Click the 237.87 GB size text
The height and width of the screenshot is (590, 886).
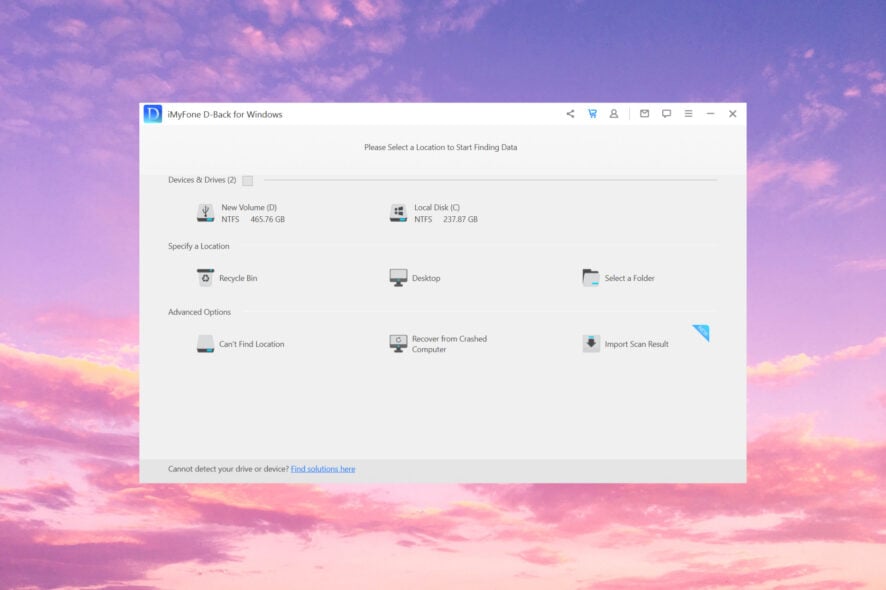(x=461, y=219)
